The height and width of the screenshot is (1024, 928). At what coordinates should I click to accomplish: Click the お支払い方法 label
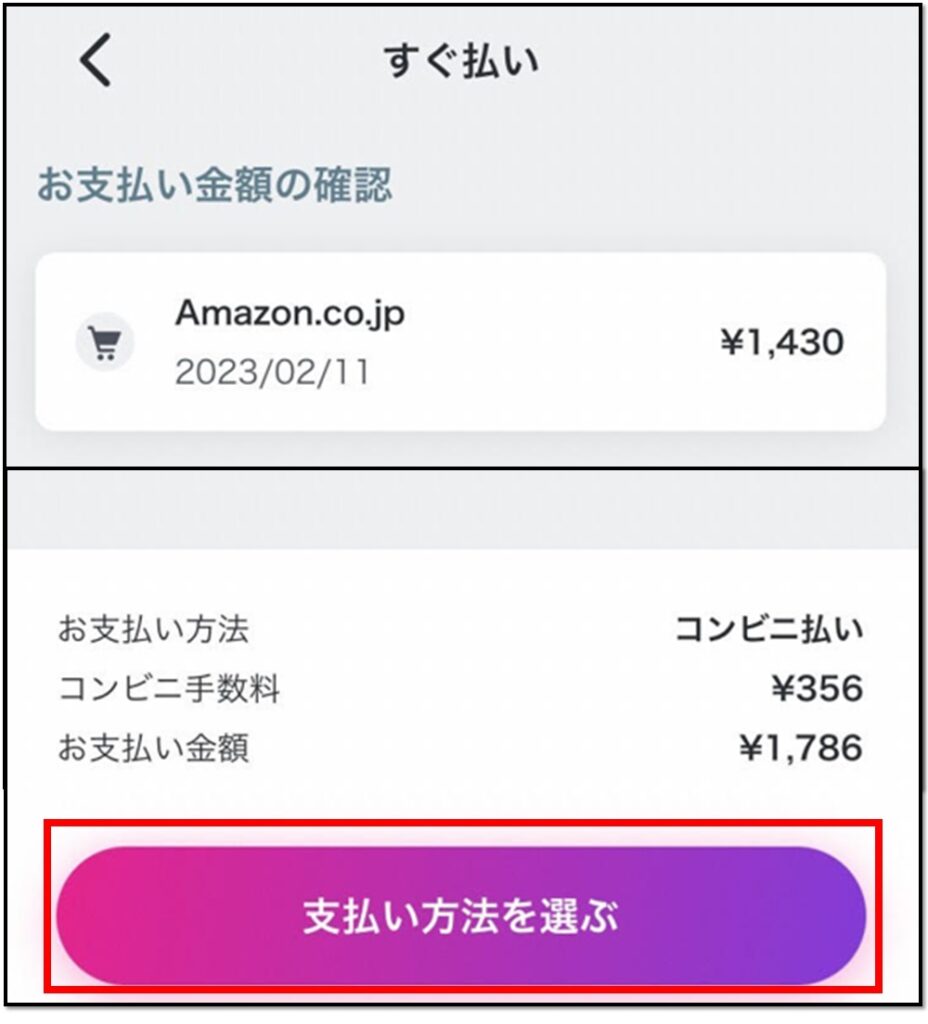coord(153,630)
